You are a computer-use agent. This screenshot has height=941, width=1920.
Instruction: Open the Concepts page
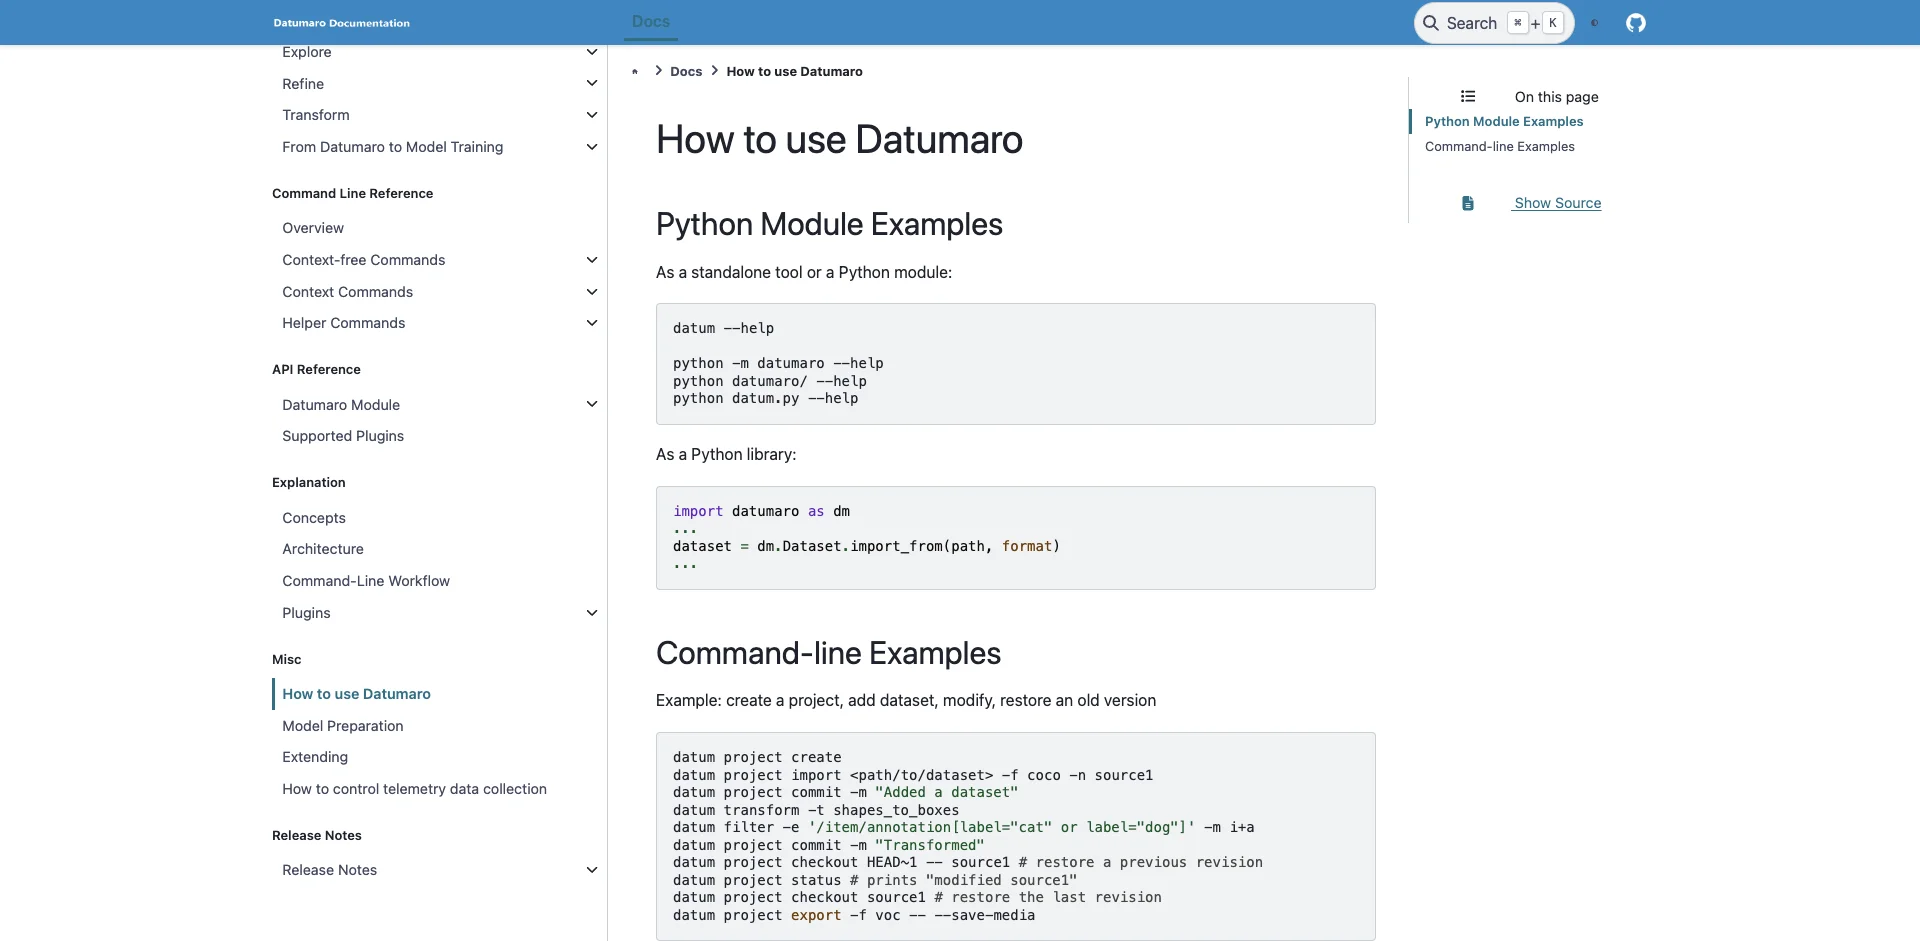click(314, 518)
